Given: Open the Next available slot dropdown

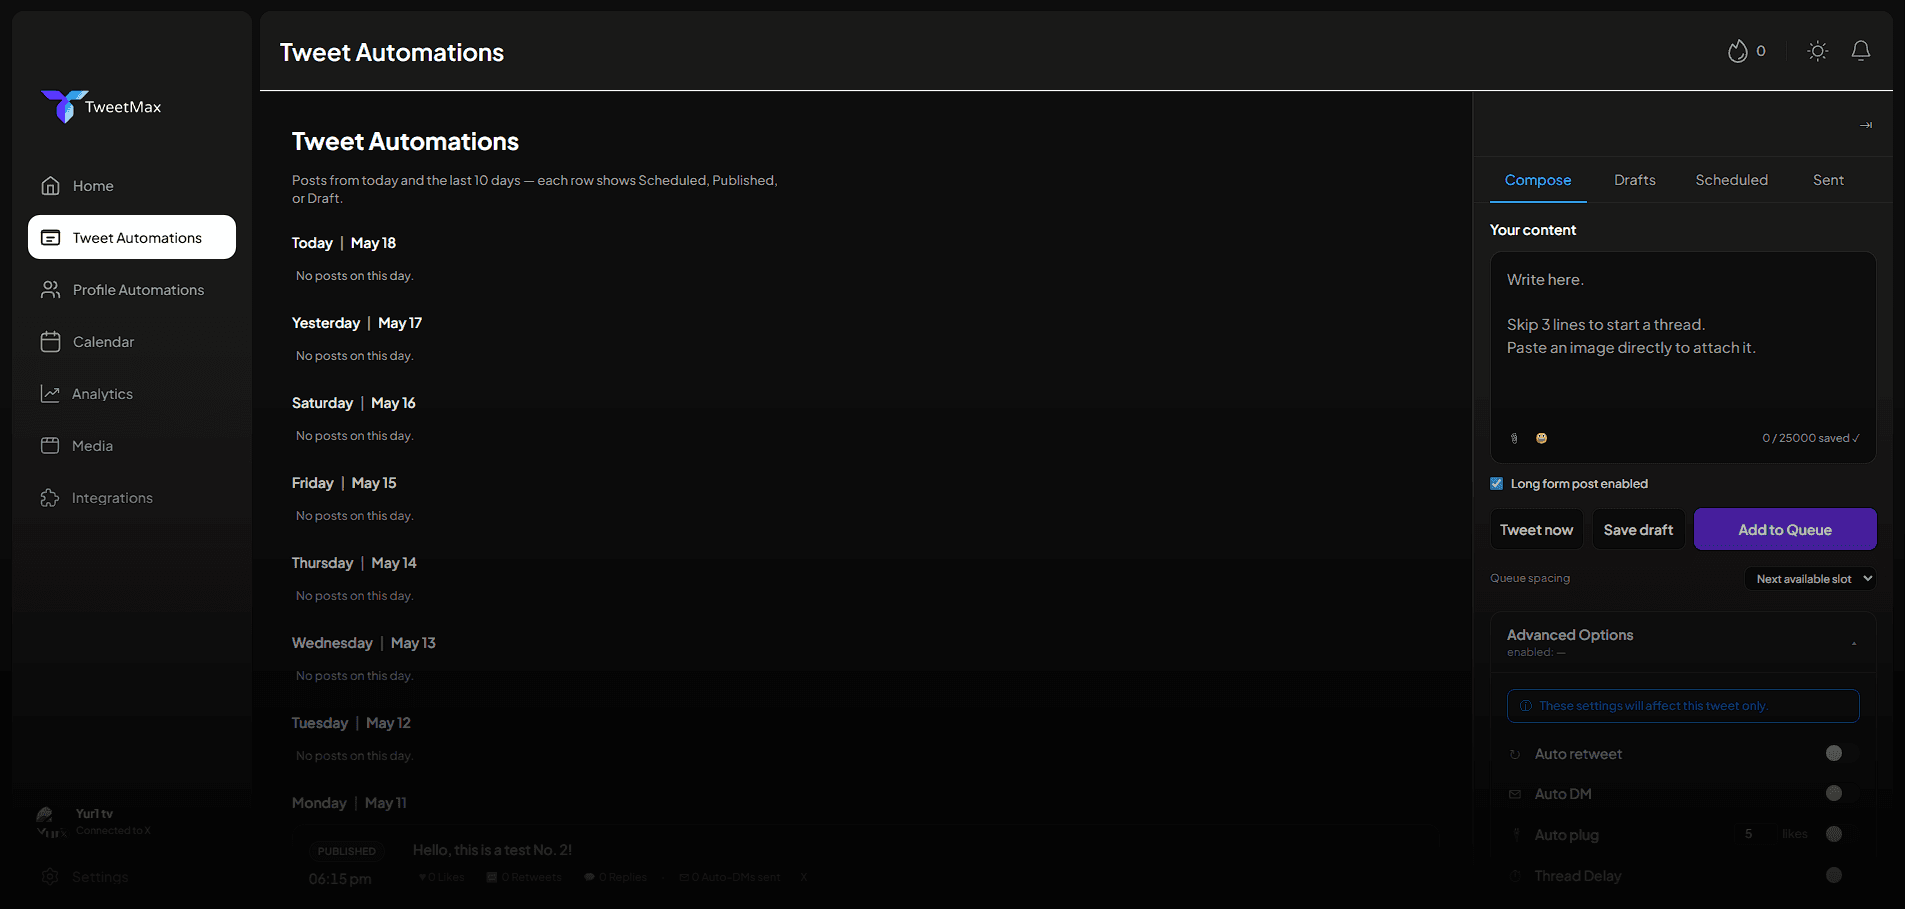Looking at the screenshot, I should click(x=1811, y=579).
